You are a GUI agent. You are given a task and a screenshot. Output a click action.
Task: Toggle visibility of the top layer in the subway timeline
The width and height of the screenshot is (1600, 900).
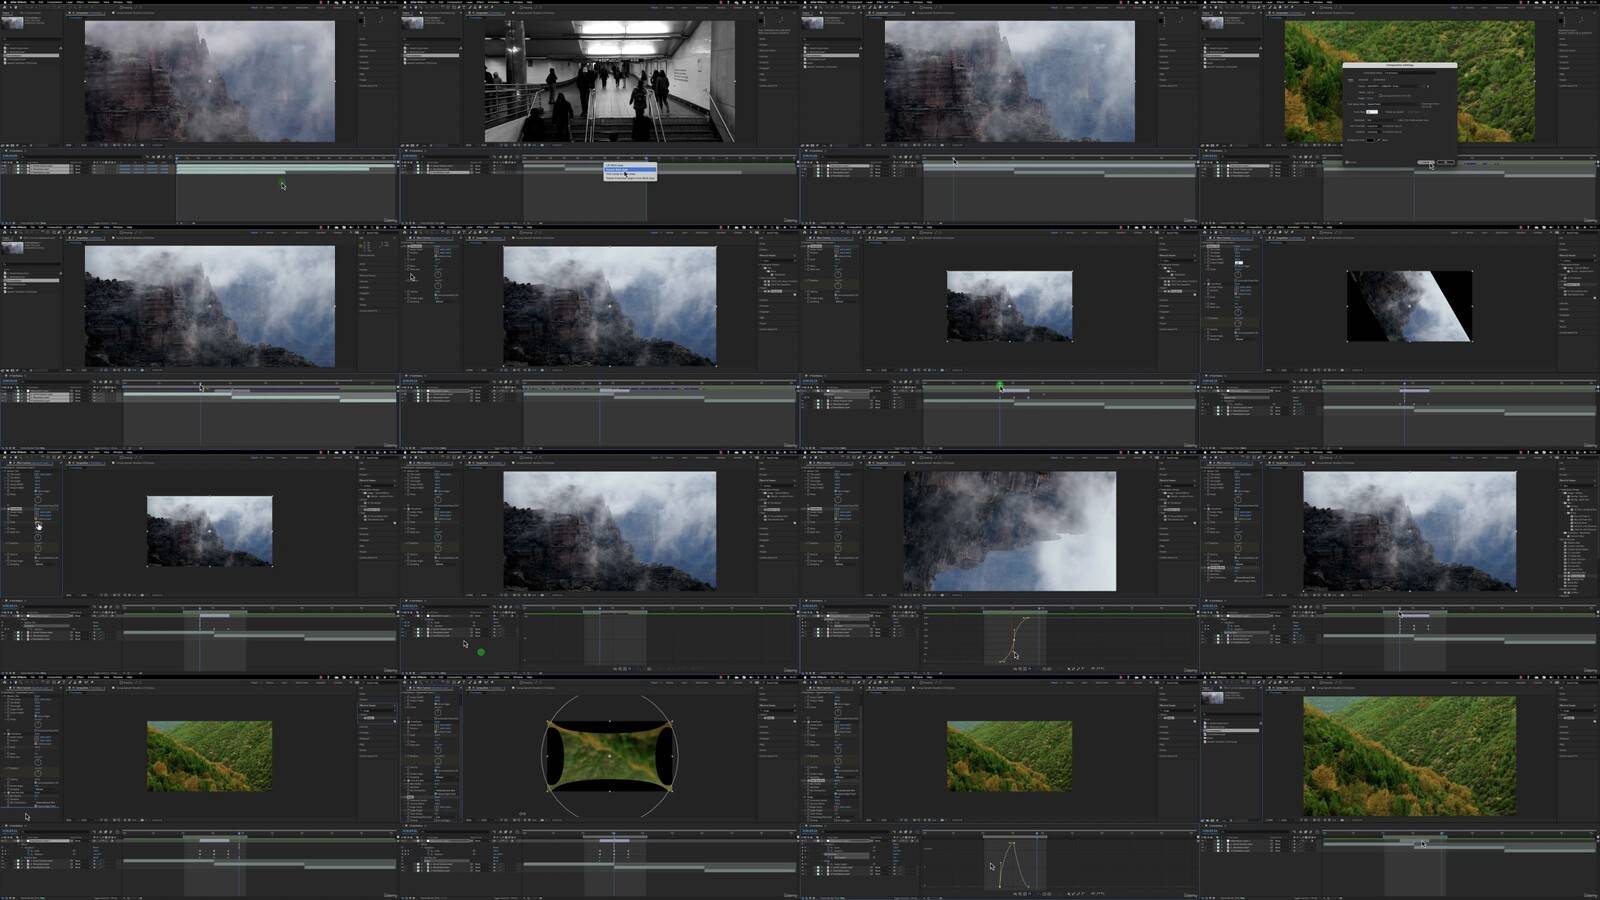tap(404, 166)
